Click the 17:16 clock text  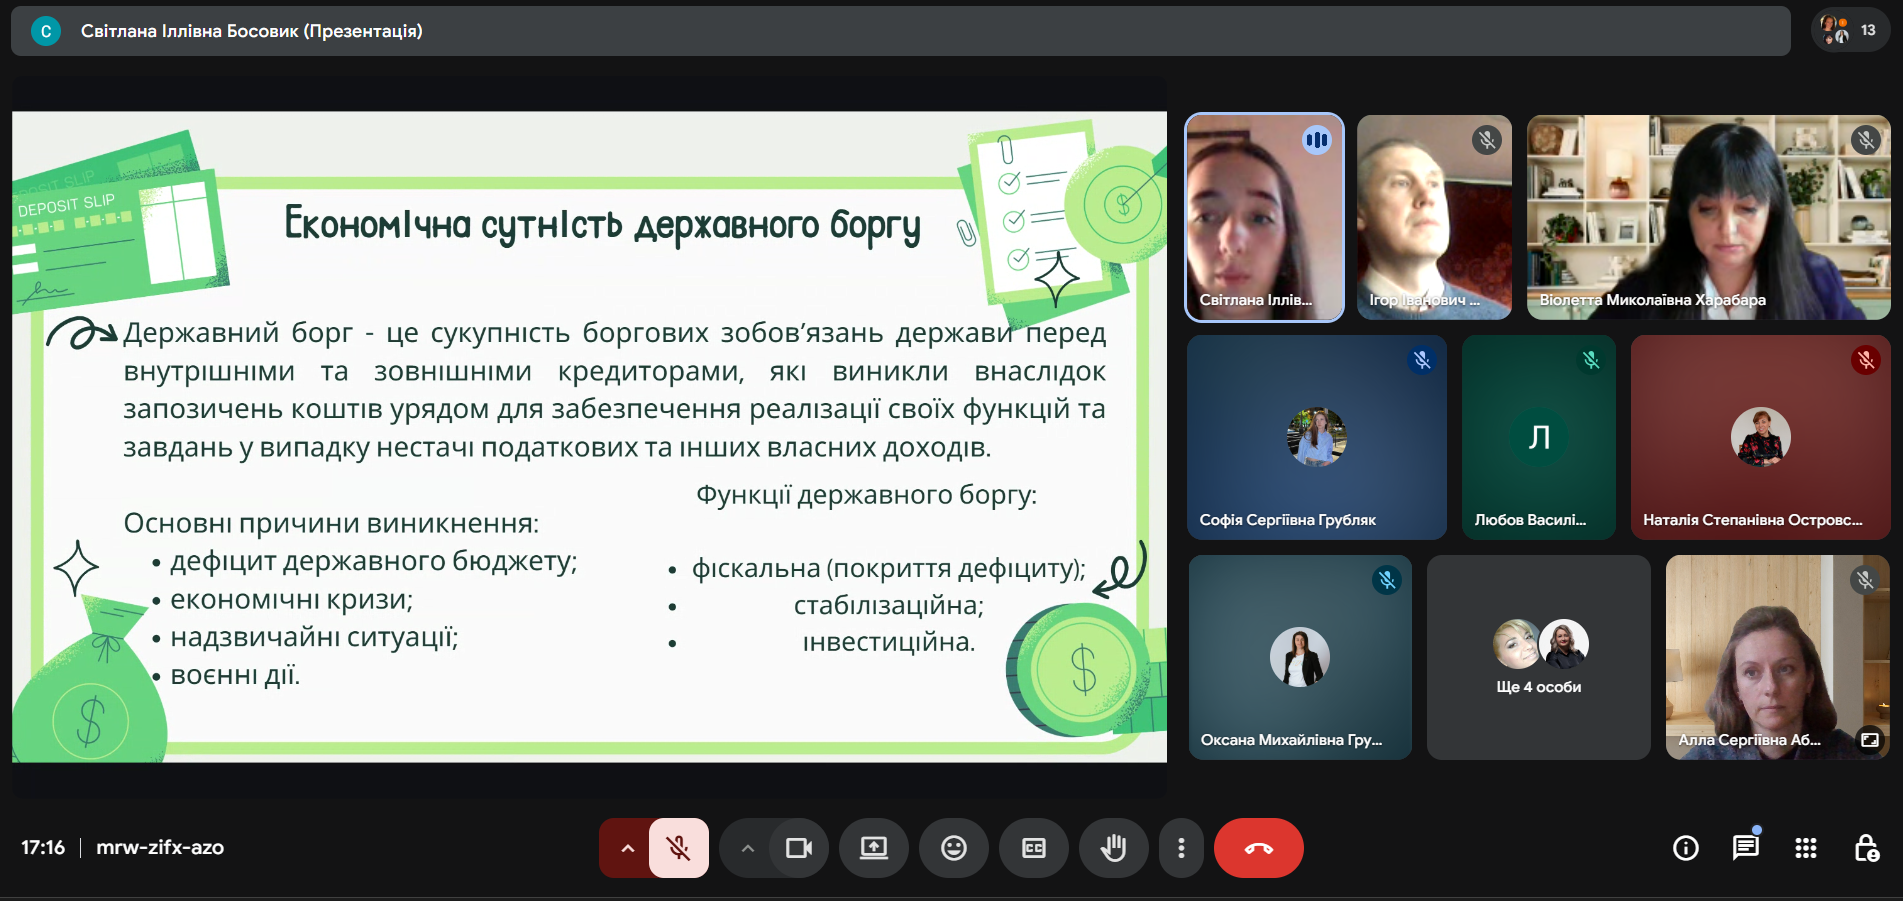click(43, 848)
